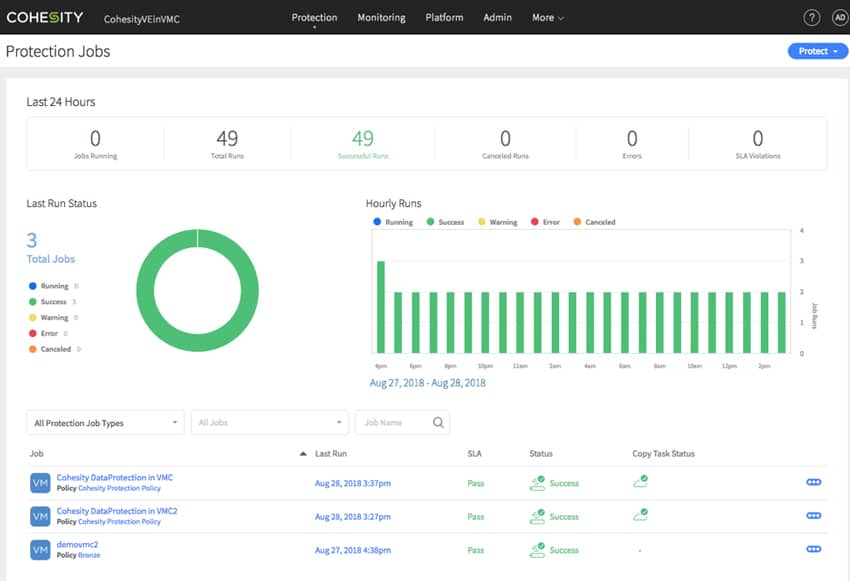Focus the Job Name search field
The image size is (850, 581).
pos(402,423)
